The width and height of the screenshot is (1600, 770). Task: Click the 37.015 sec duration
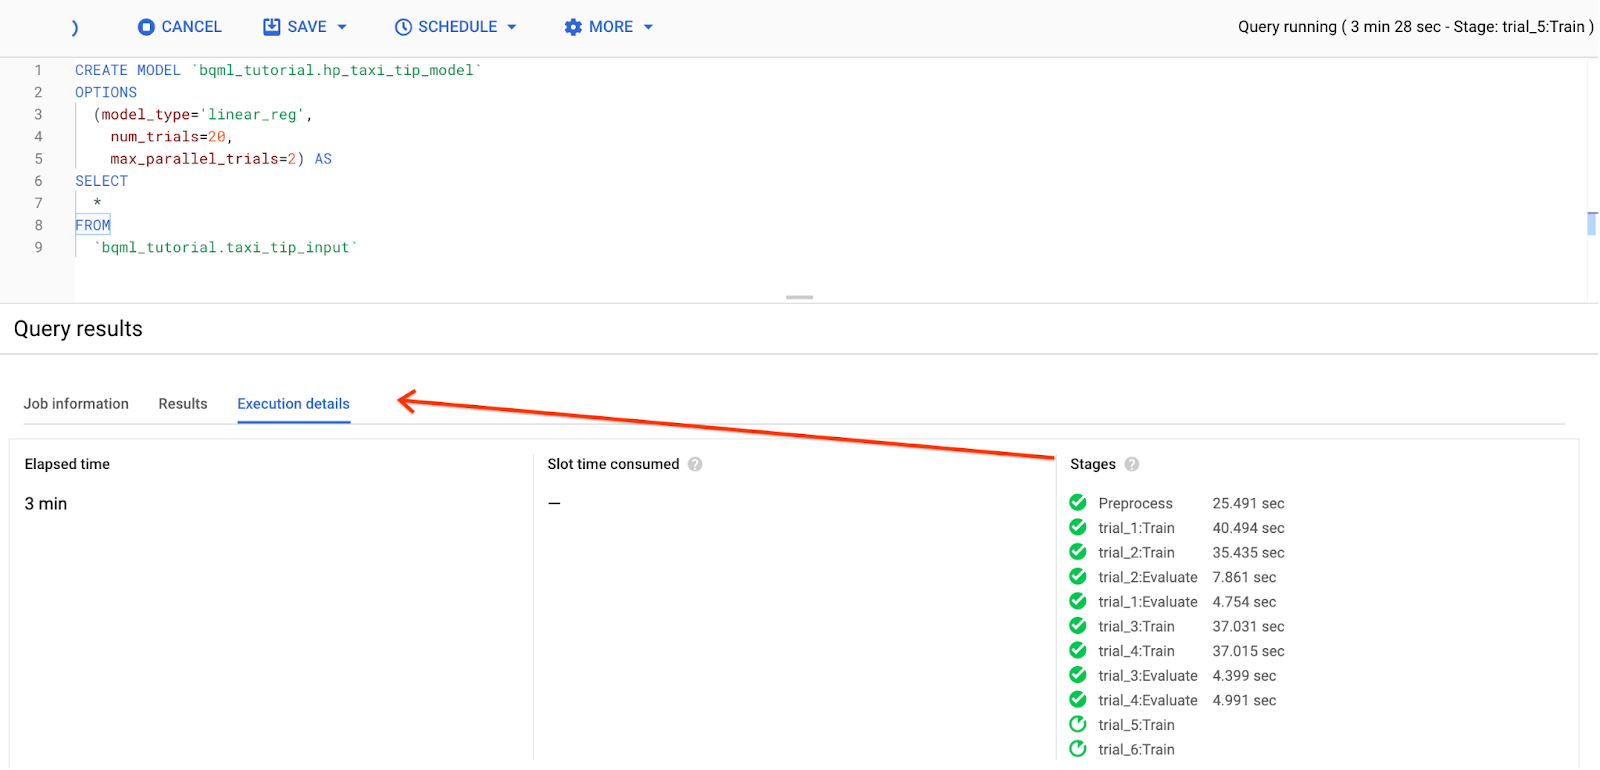click(1248, 651)
